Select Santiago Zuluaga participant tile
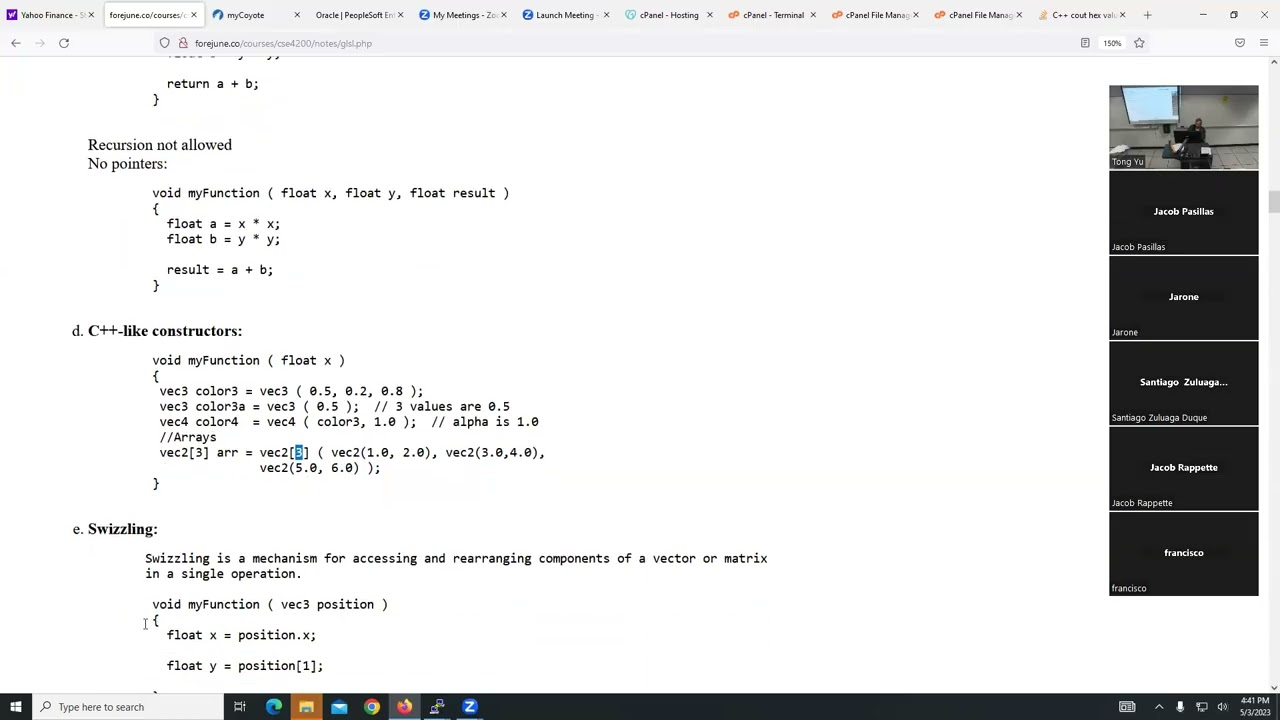The width and height of the screenshot is (1280, 720). click(1183, 383)
